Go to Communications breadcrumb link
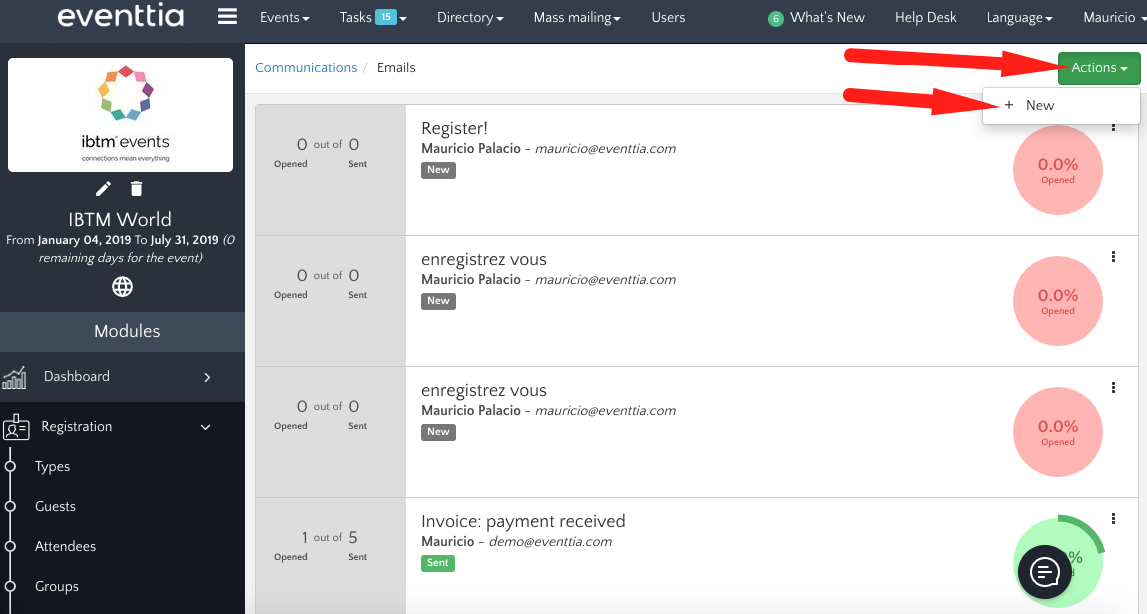Screen dimensions: 1147x614 point(306,68)
